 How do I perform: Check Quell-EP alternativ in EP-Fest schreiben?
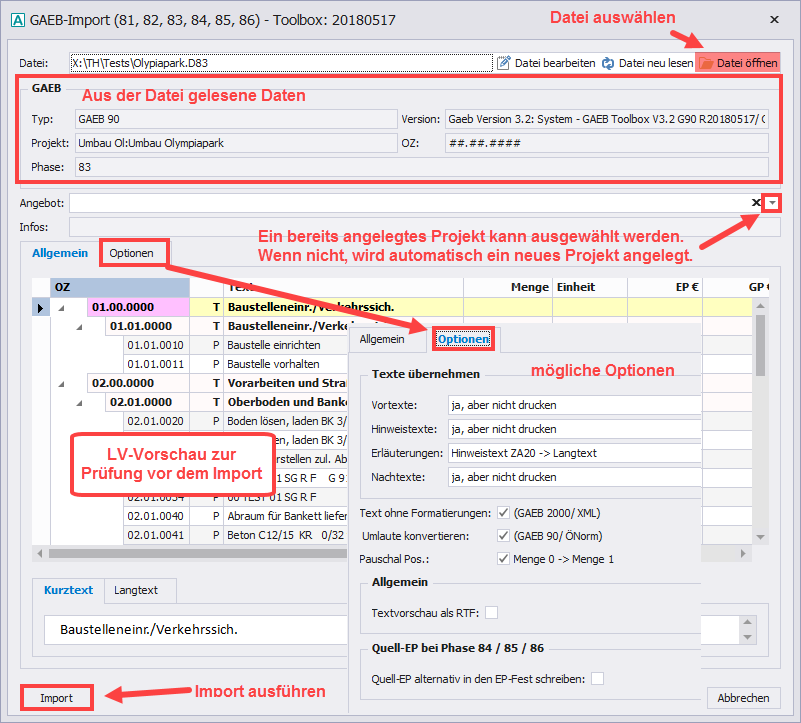pyautogui.click(x=597, y=679)
